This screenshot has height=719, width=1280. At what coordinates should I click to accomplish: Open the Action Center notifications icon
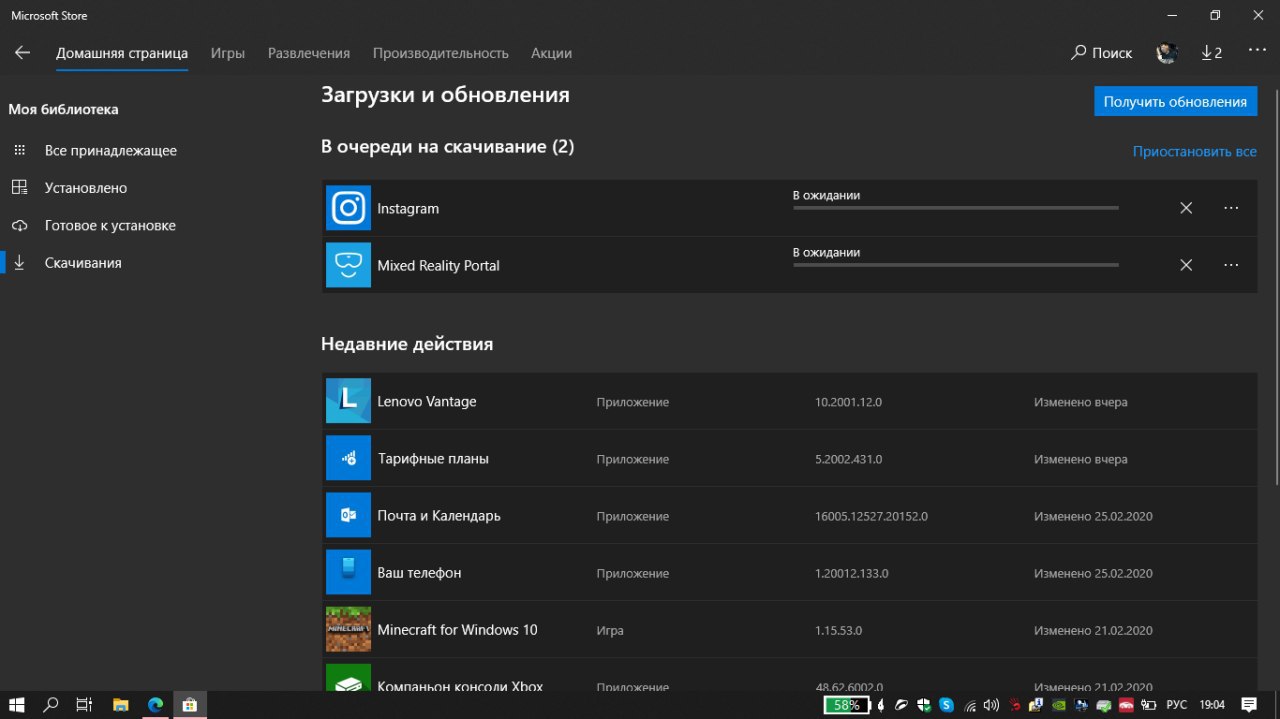click(1248, 704)
